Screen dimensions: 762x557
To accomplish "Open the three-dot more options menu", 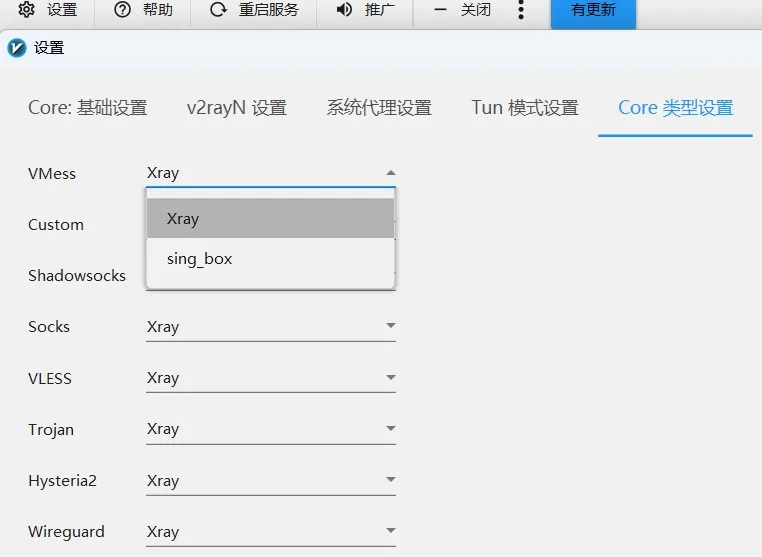I will click(x=521, y=9).
